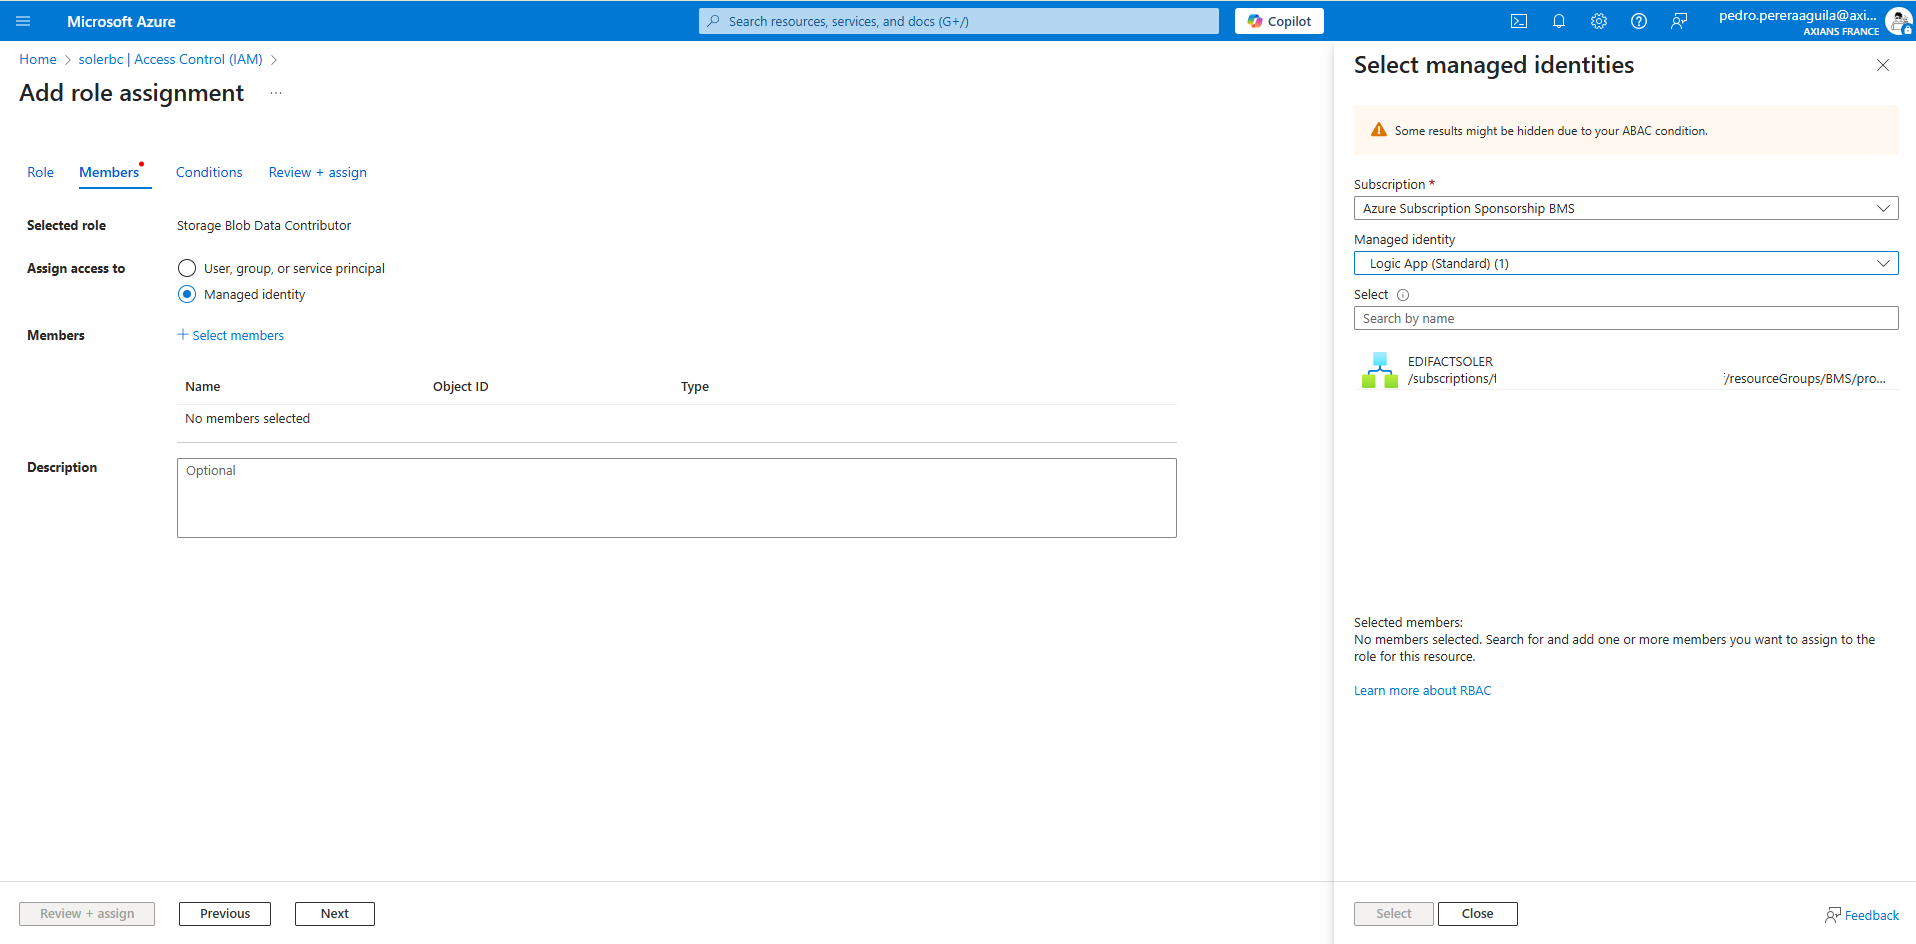Switch to the Conditions tab
The width and height of the screenshot is (1916, 944).
209,172
